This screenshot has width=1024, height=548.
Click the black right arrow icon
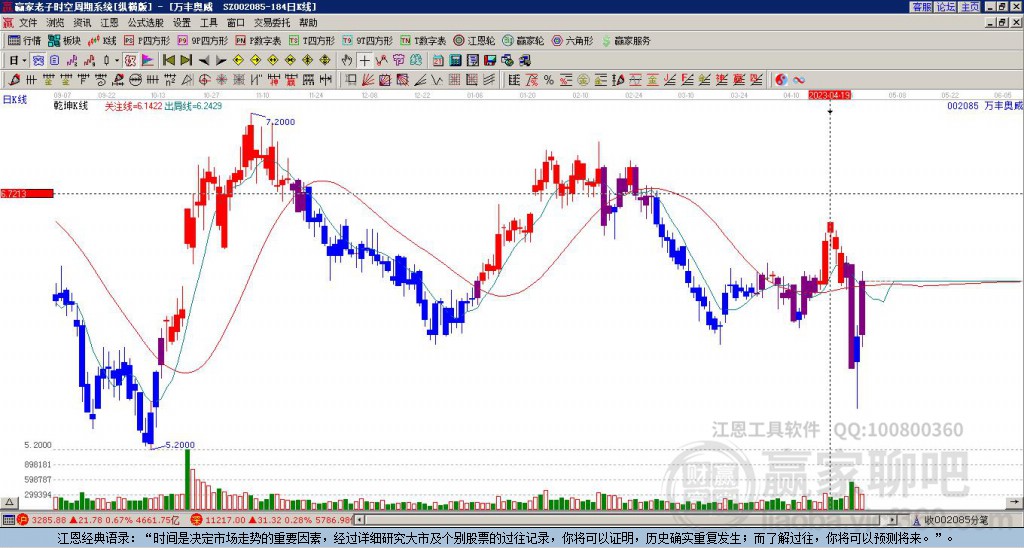click(x=221, y=61)
